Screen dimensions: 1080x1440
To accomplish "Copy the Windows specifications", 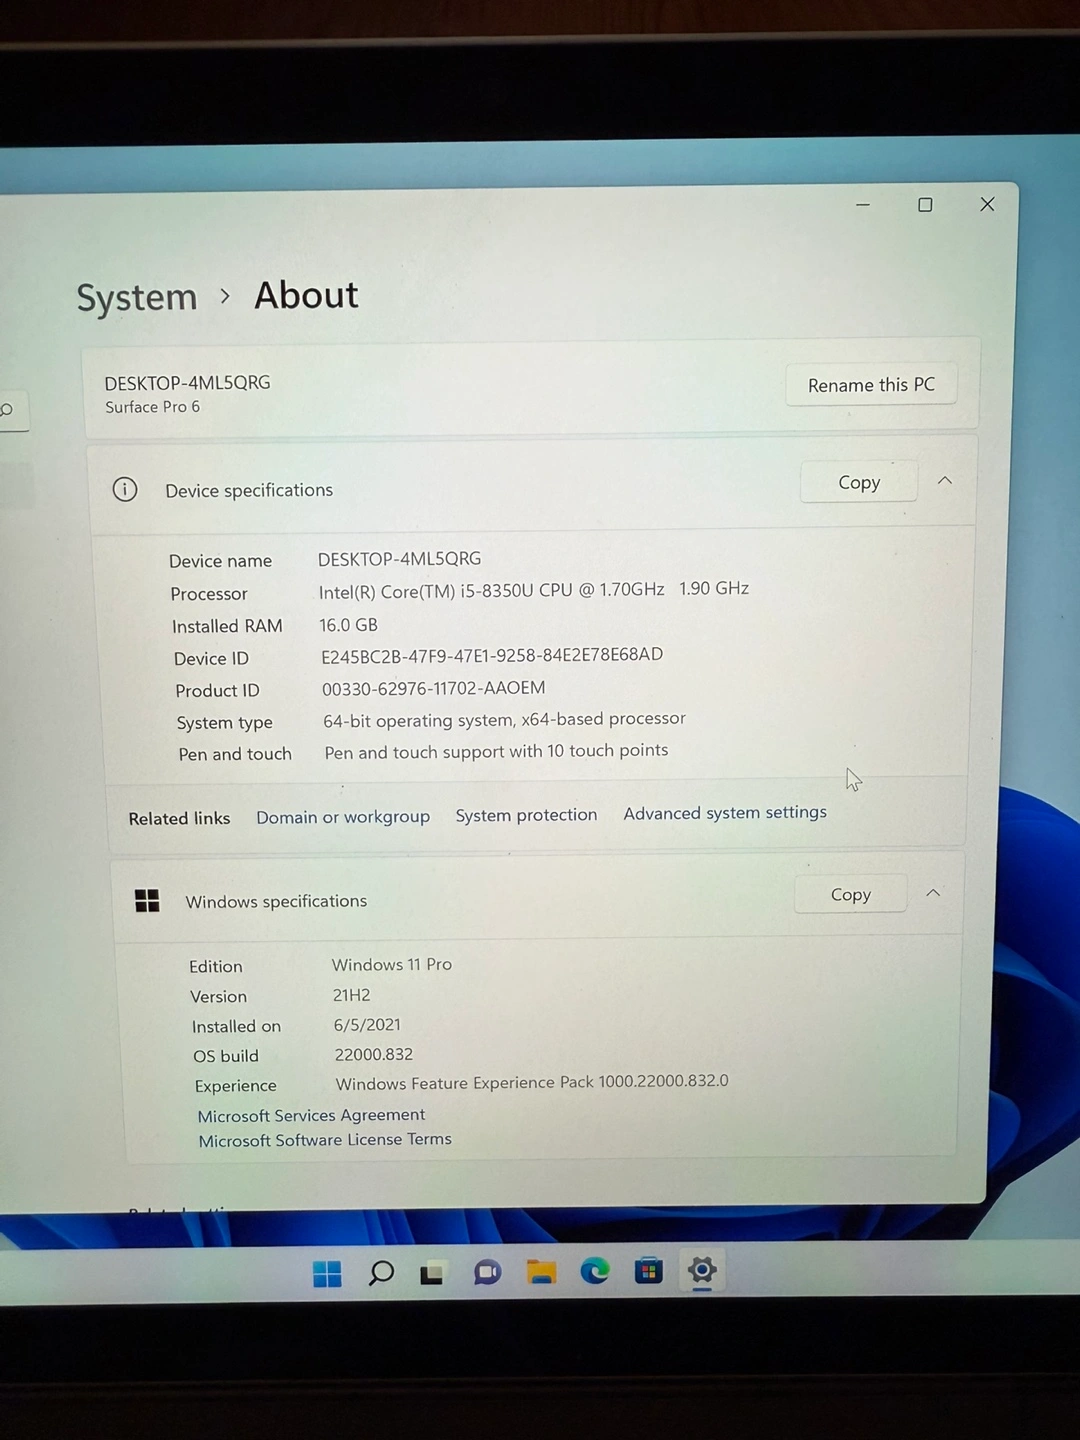I will (x=850, y=894).
